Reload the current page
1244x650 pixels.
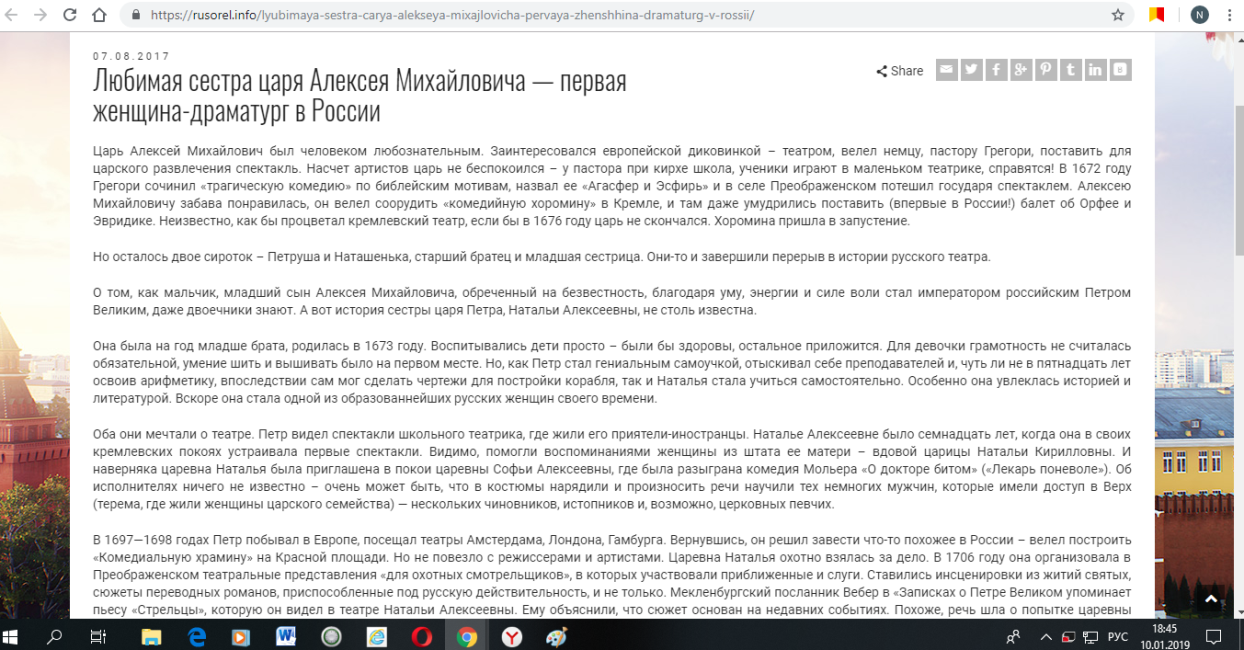tap(70, 15)
